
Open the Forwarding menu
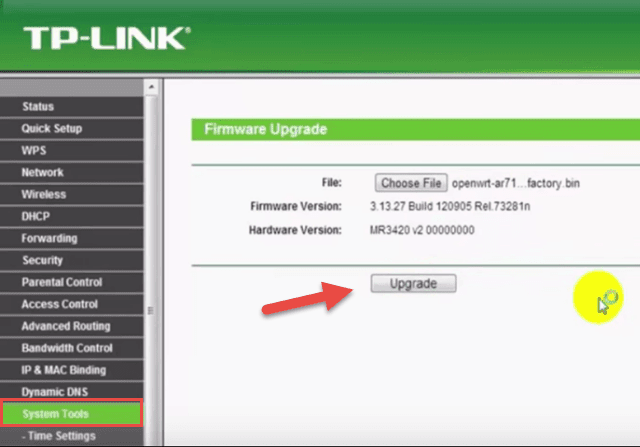[71, 238]
